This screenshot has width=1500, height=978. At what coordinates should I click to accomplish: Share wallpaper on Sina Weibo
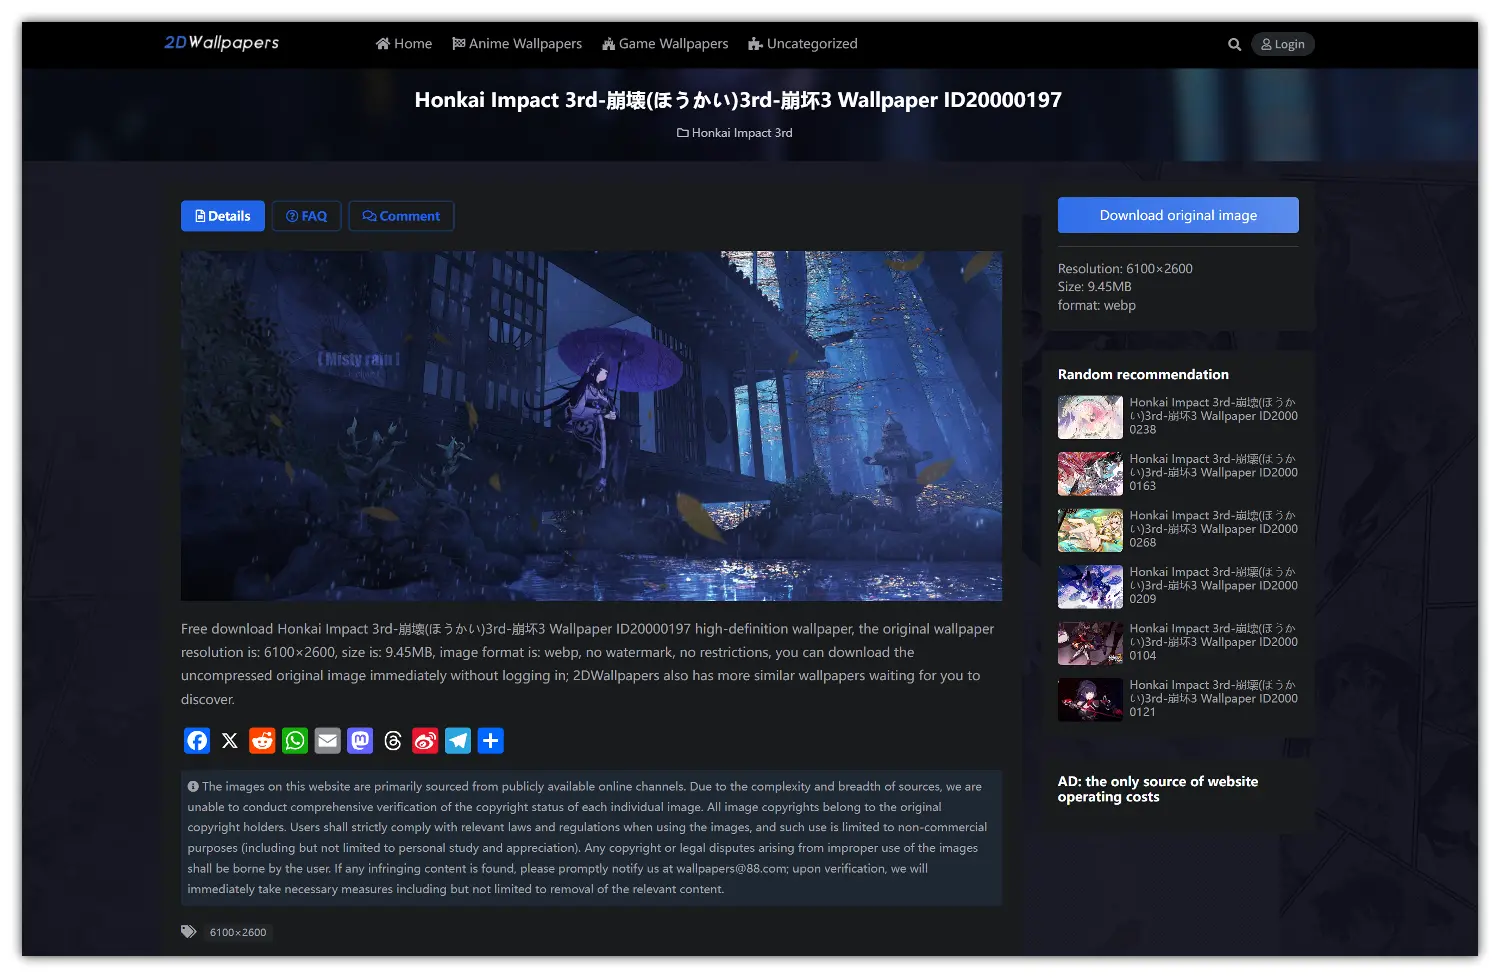pyautogui.click(x=425, y=741)
